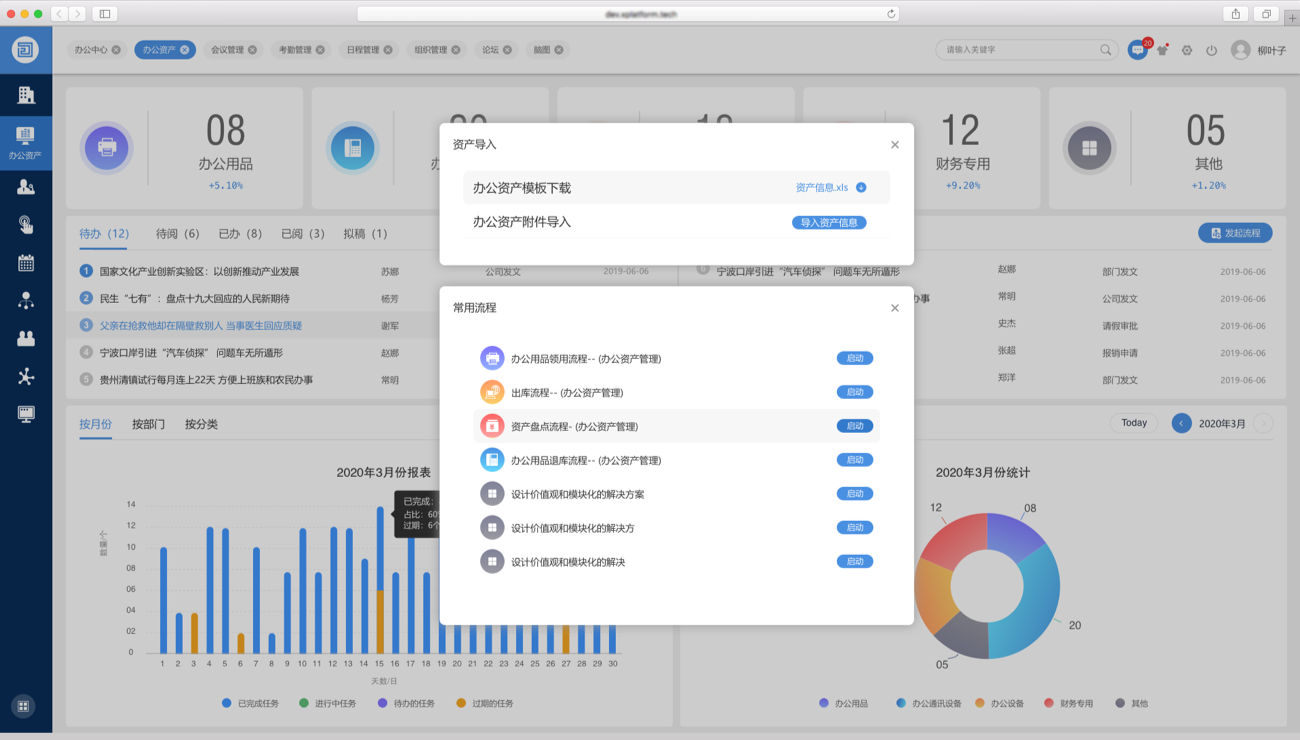
Task: Open the theme (shirt) icon in header
Action: pos(1162,50)
